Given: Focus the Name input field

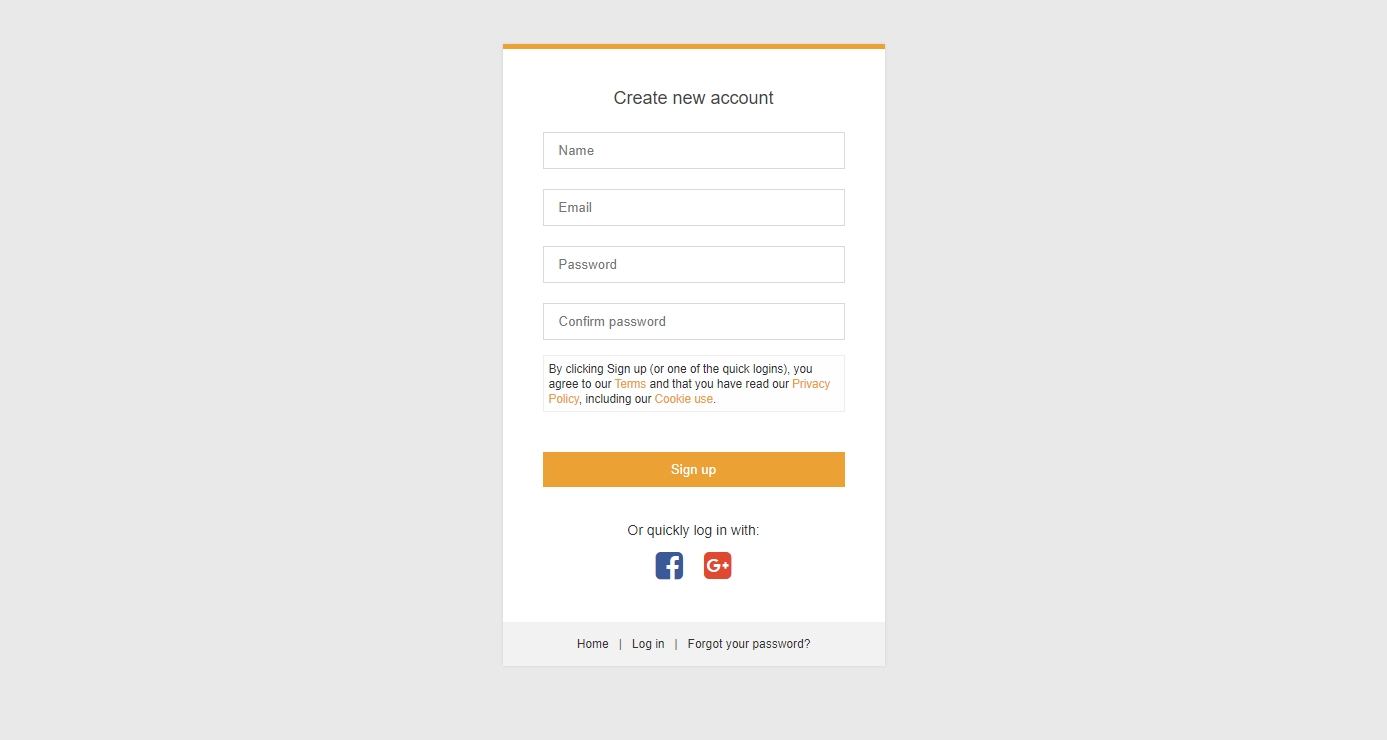Looking at the screenshot, I should pyautogui.click(x=693, y=150).
